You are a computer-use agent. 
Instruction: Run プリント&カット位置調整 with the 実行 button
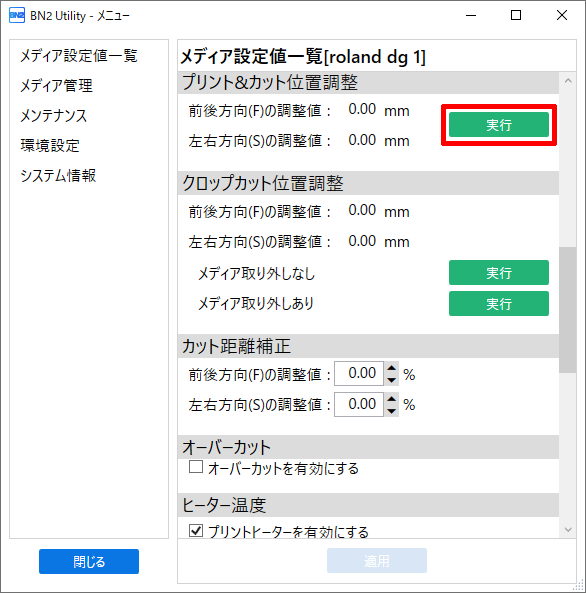pos(499,124)
